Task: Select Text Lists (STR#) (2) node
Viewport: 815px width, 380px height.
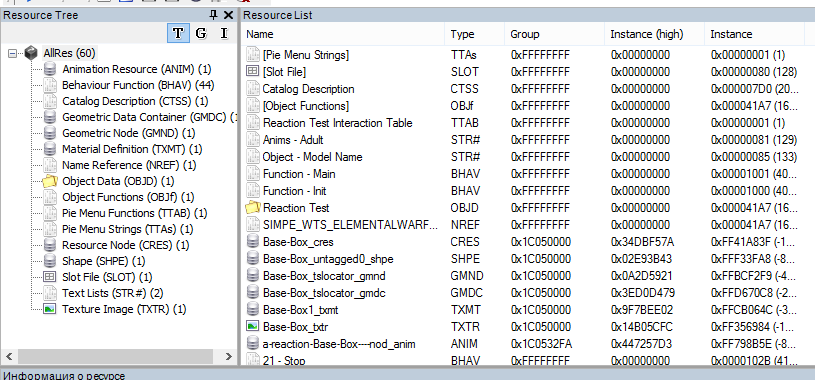Action: 113,293
